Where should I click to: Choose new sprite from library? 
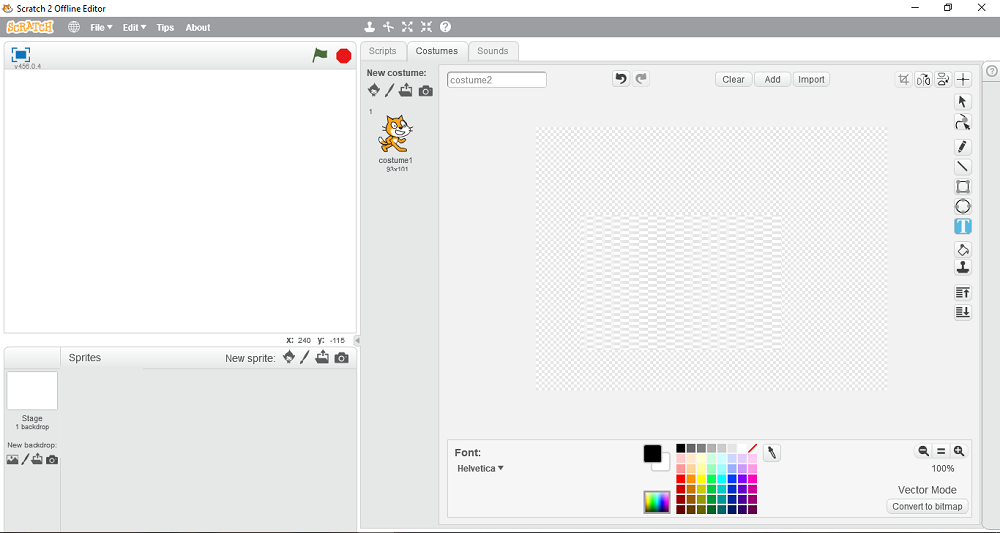pos(289,357)
